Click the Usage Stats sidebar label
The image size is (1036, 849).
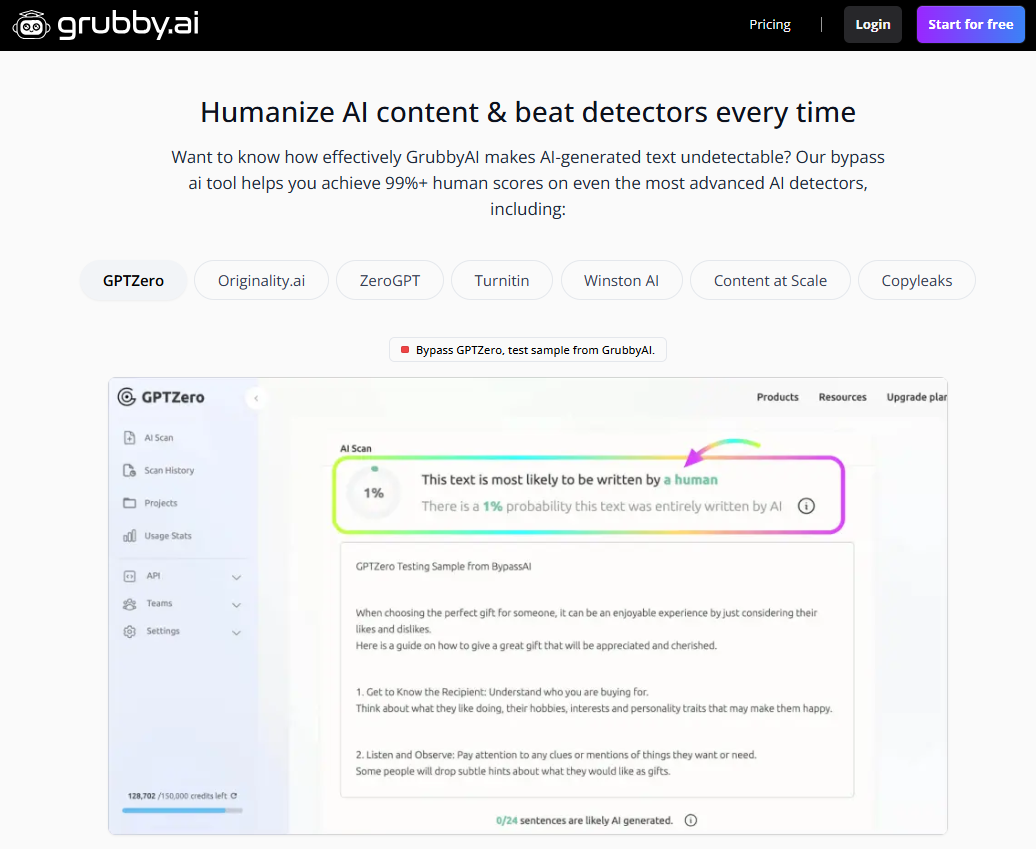[x=168, y=536]
